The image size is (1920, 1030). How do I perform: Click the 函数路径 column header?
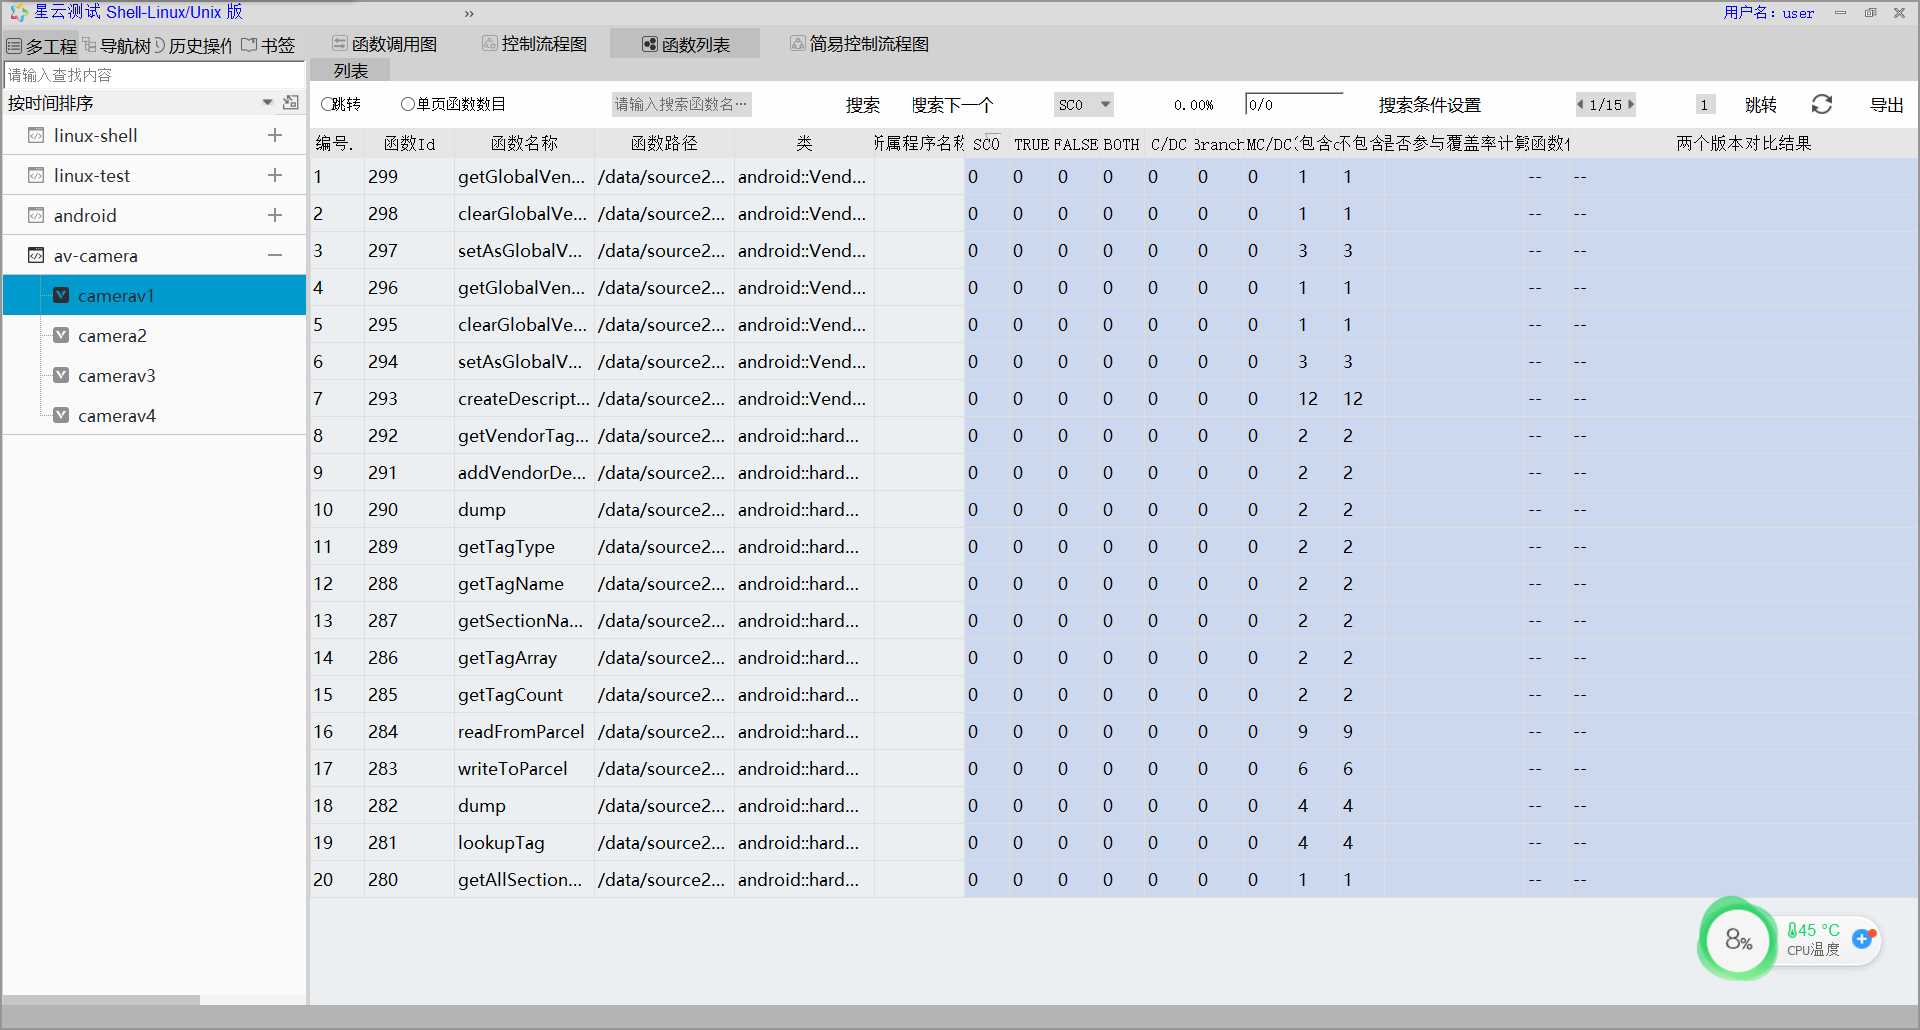pyautogui.click(x=664, y=143)
